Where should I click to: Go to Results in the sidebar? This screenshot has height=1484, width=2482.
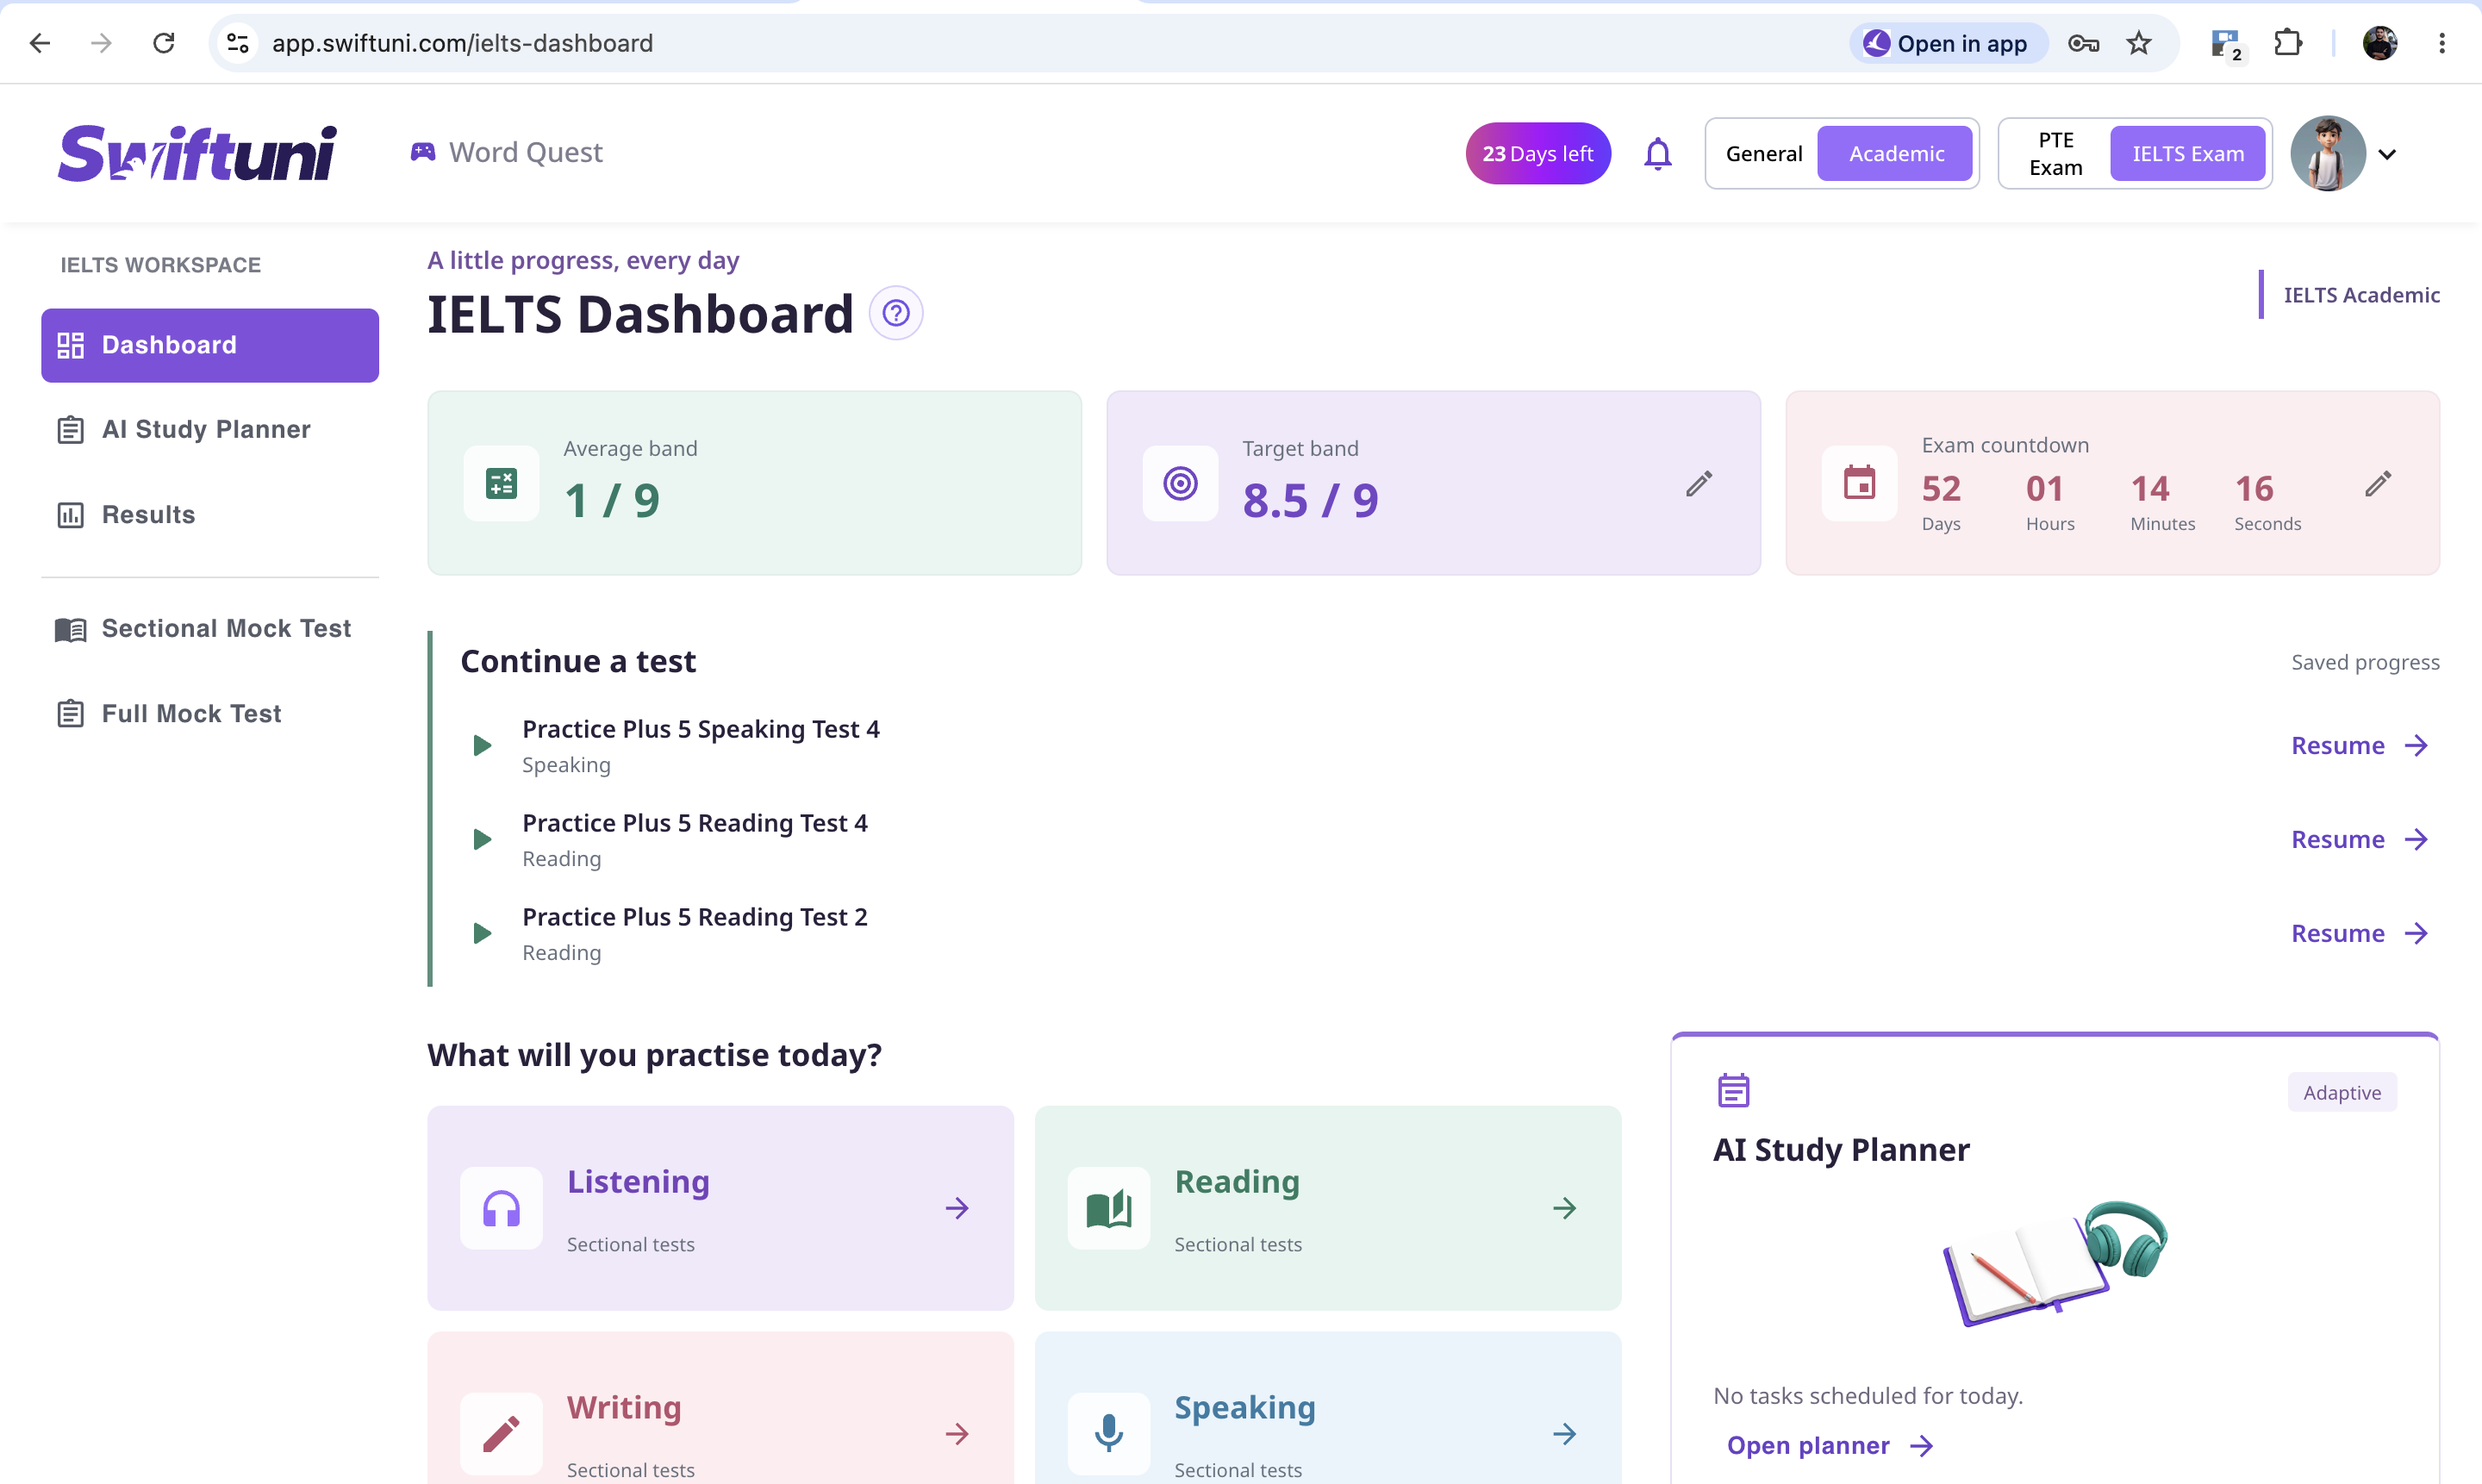coord(210,515)
